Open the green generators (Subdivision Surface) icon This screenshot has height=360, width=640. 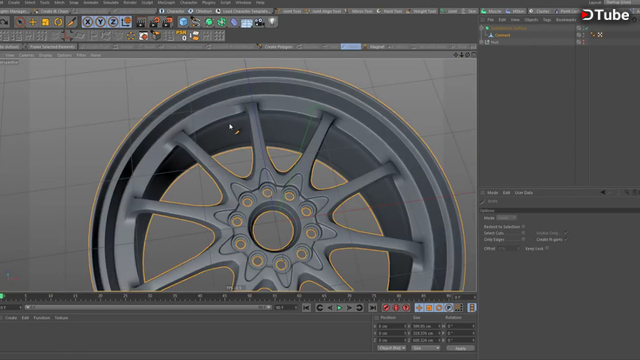tap(209, 22)
